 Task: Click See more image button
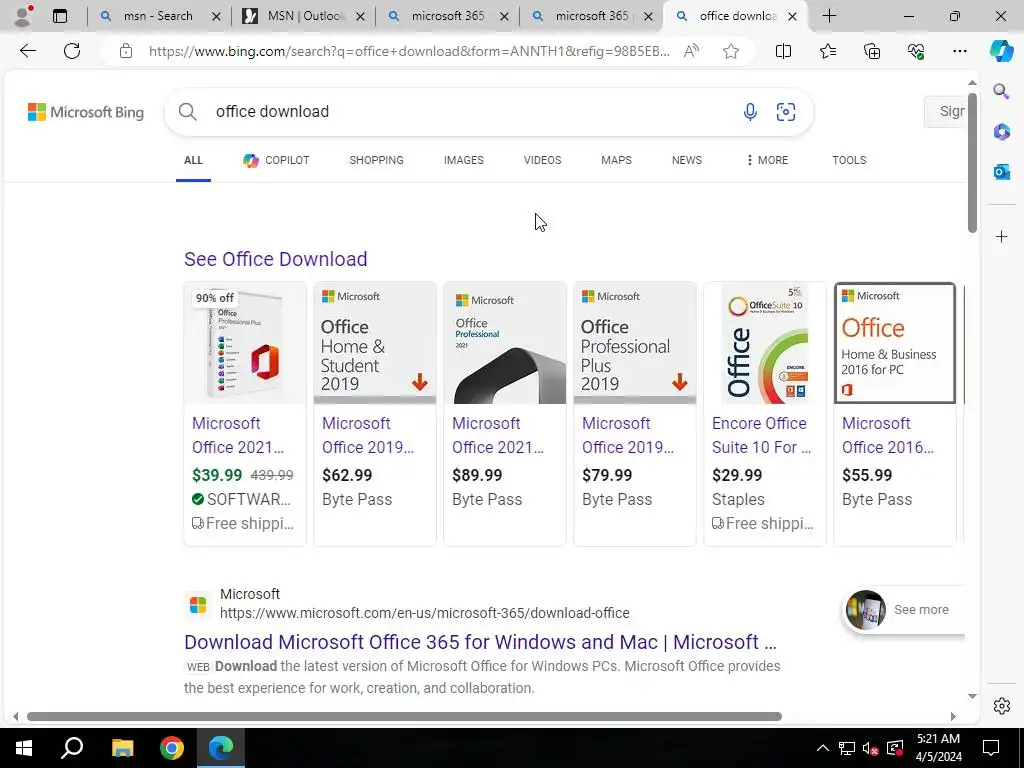[x=904, y=609]
